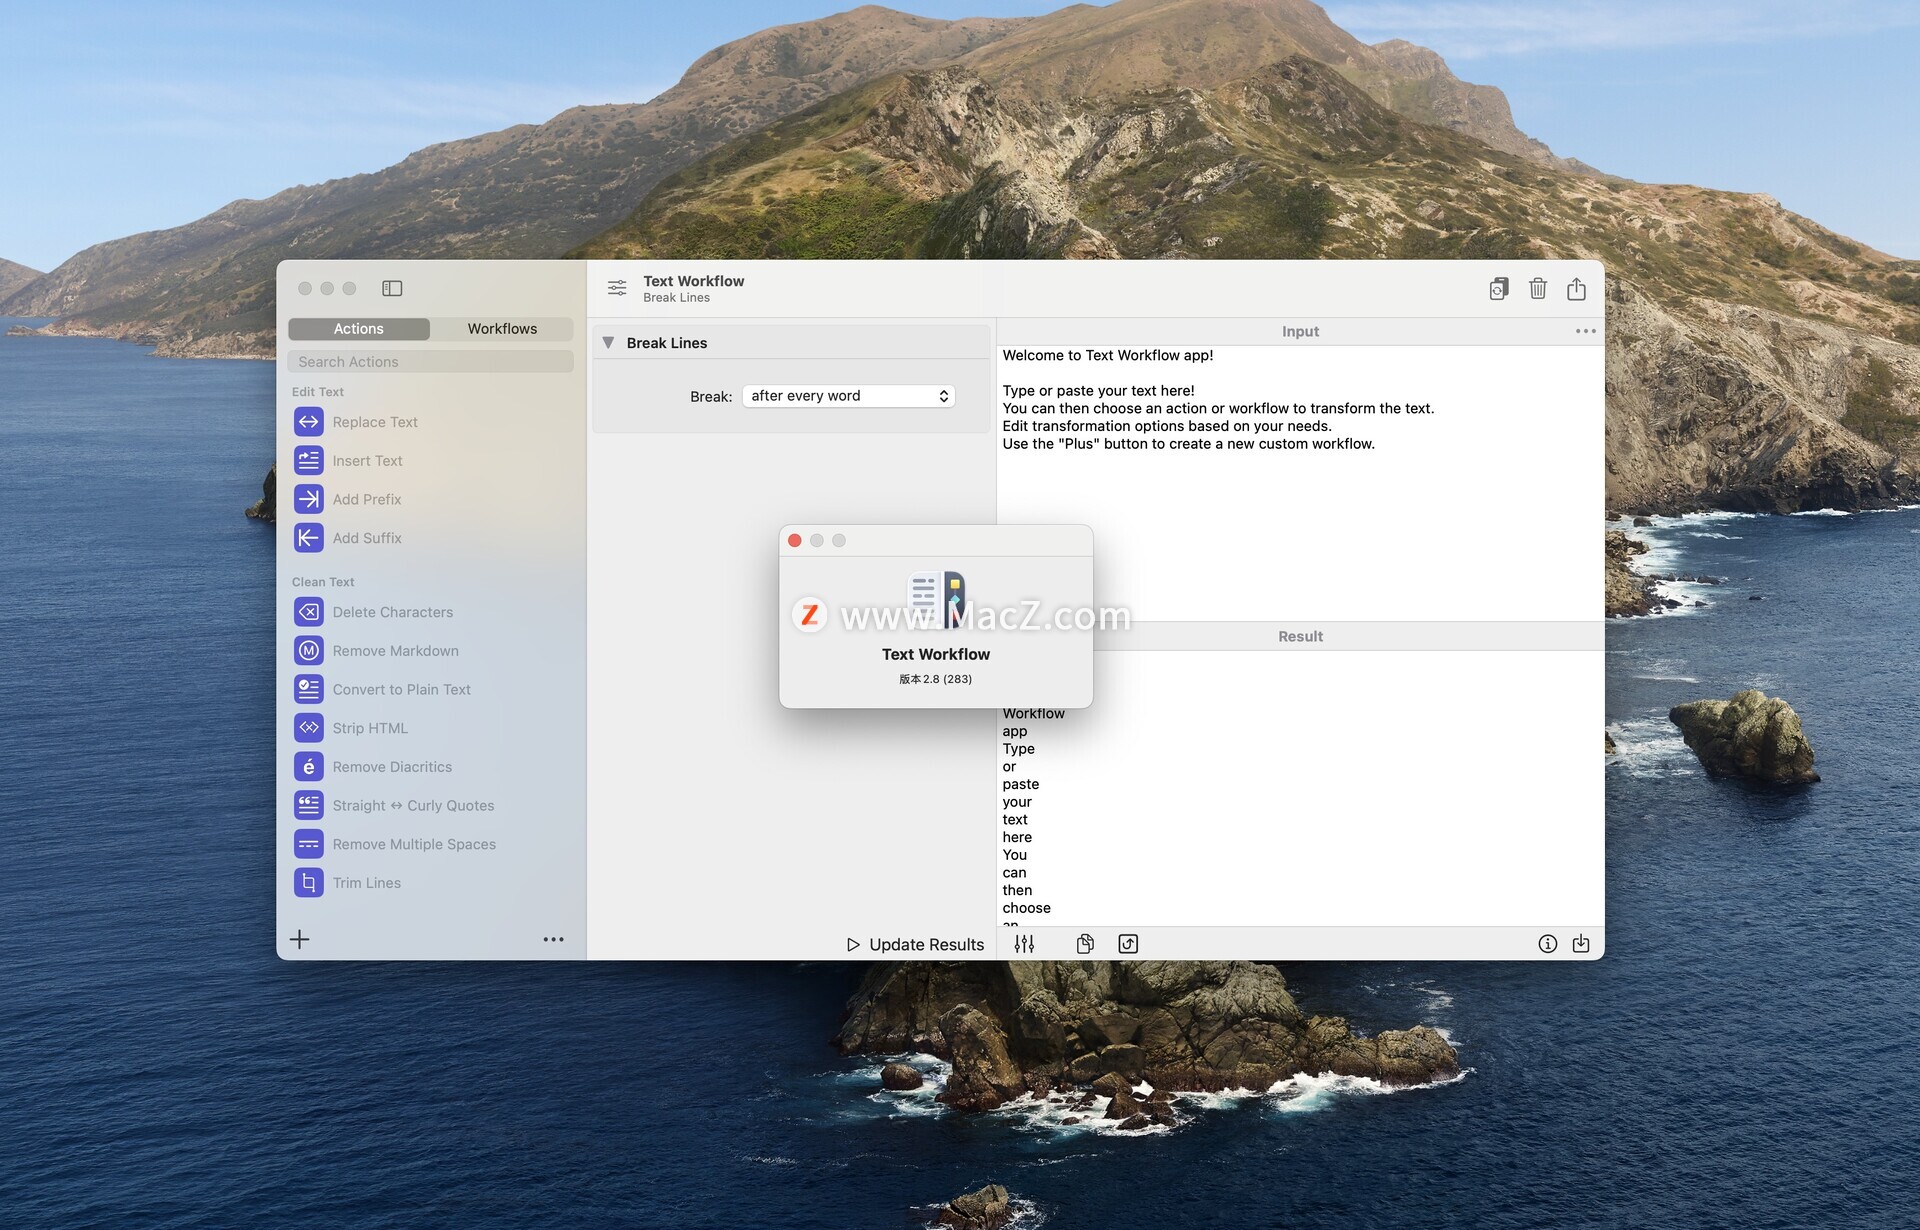1920x1230 pixels.
Task: Select the Add Prefix action label
Action: click(x=367, y=499)
